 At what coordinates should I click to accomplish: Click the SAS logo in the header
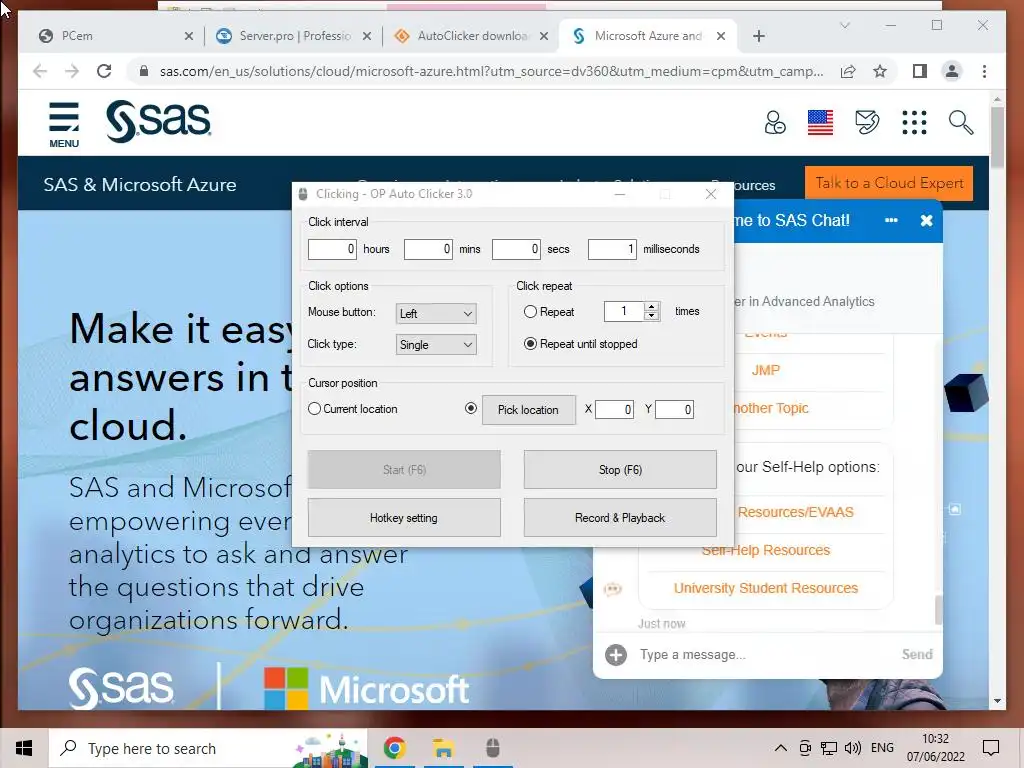pyautogui.click(x=158, y=121)
